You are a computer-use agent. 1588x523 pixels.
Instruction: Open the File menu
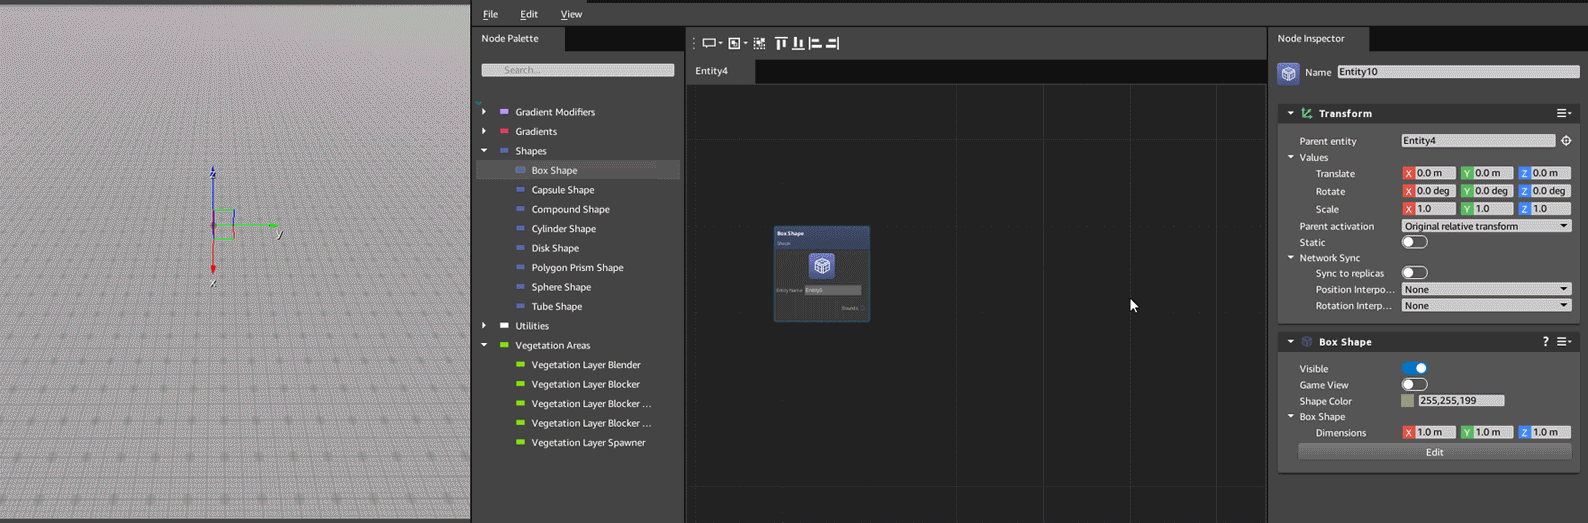(490, 14)
